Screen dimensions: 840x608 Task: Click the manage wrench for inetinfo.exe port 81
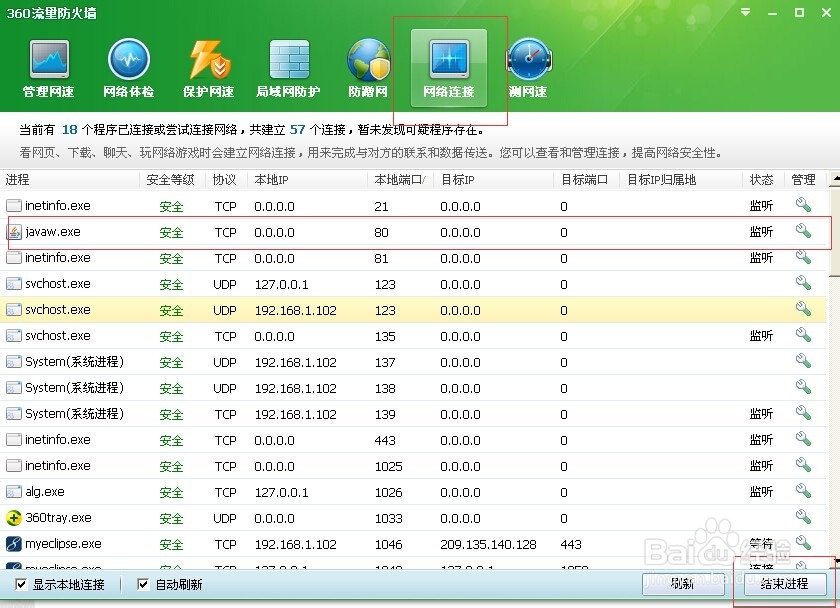coord(803,257)
